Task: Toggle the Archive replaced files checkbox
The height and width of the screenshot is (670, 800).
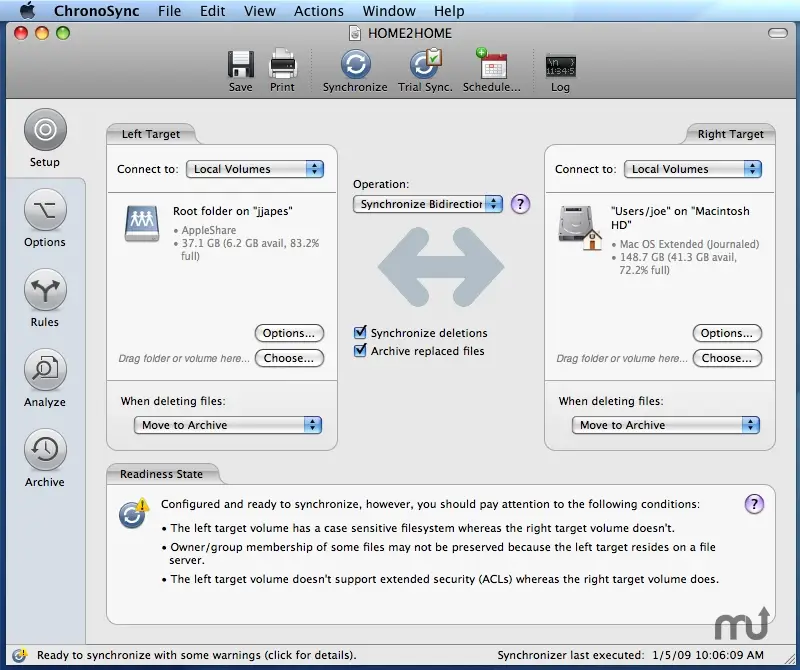Action: tap(360, 351)
